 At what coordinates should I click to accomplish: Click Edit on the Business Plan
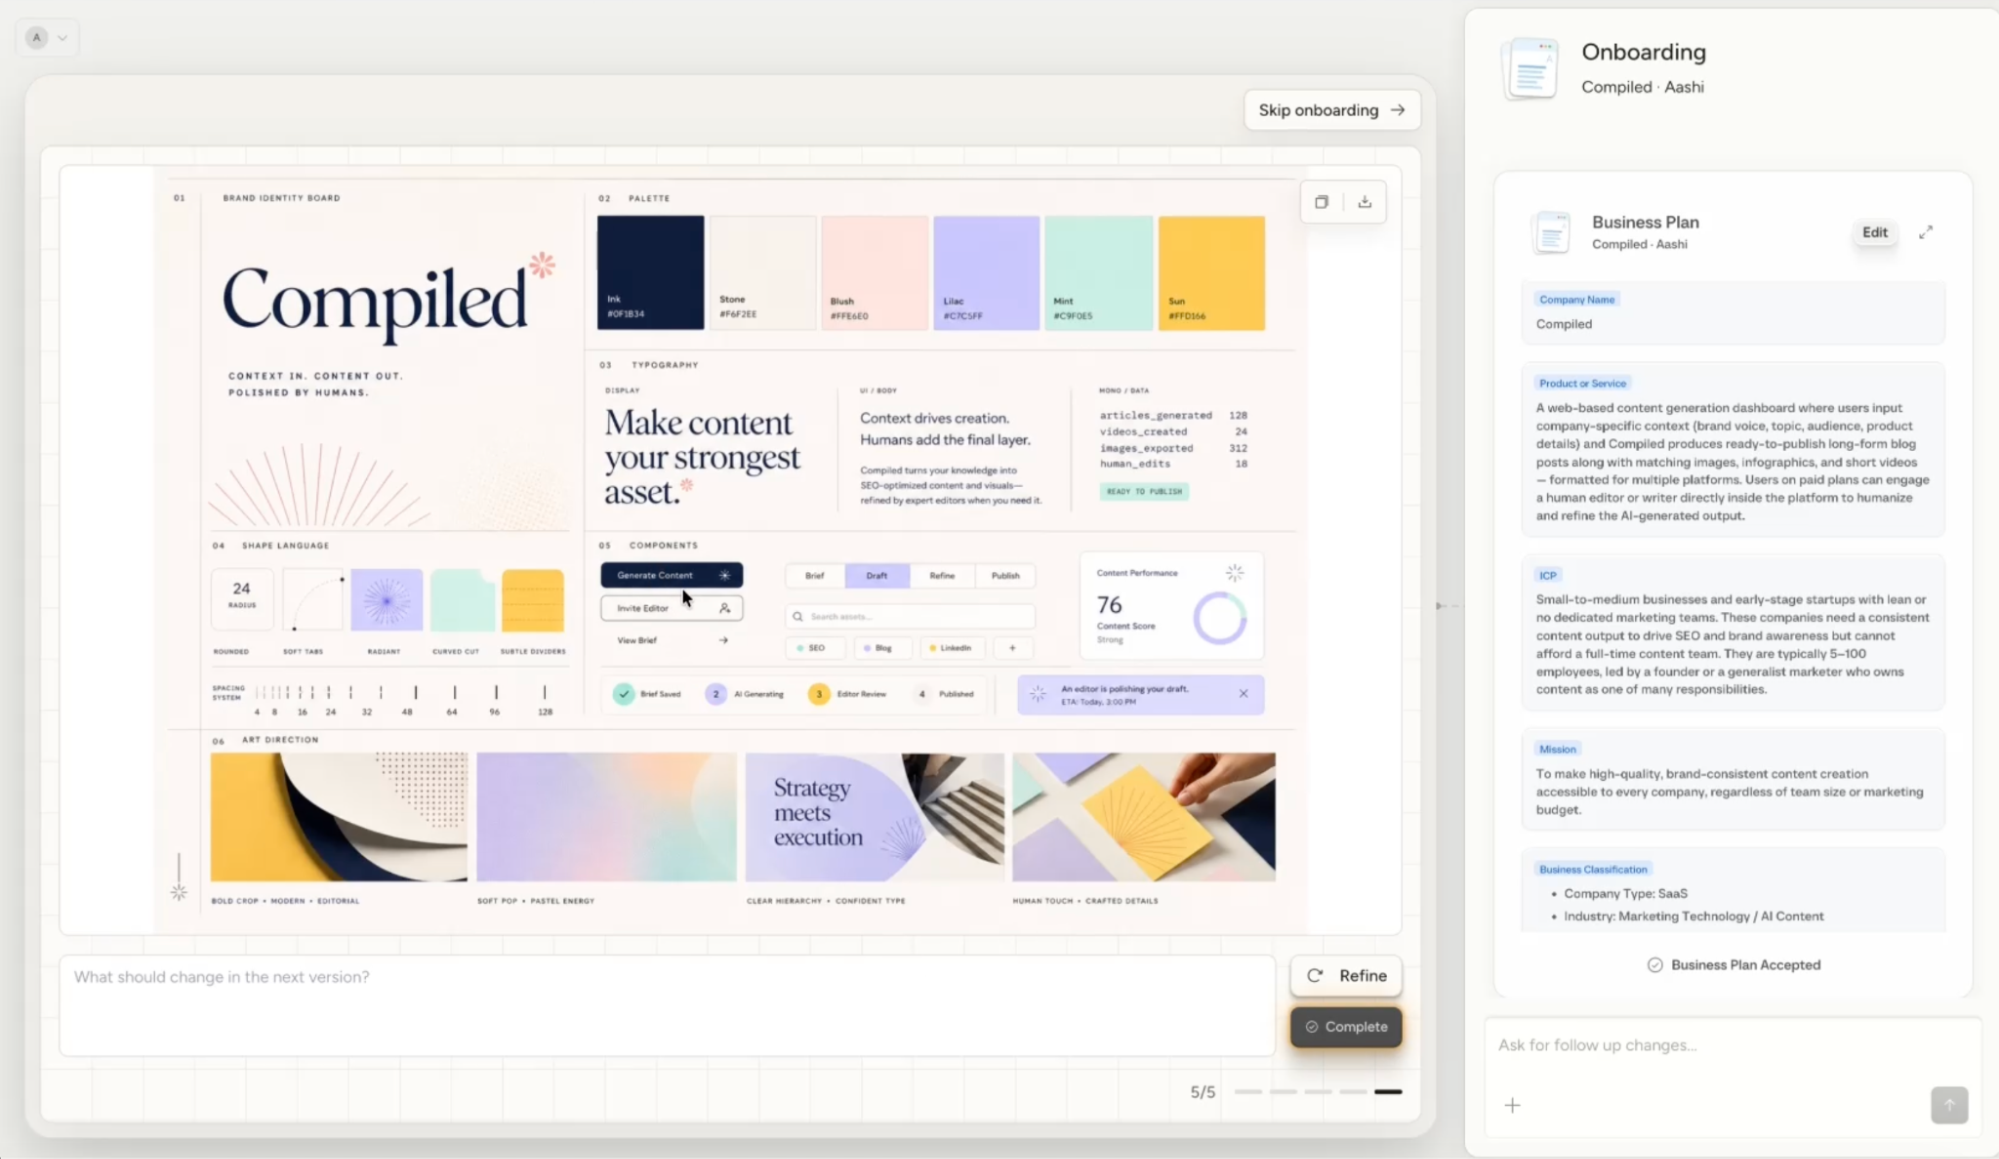(x=1874, y=232)
